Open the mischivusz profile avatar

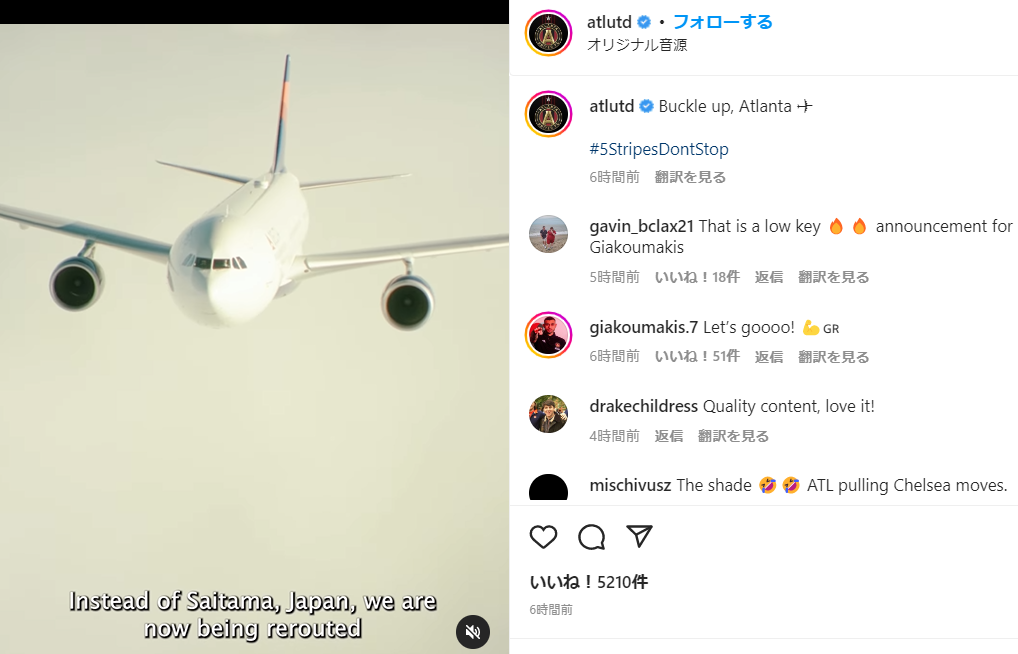549,488
